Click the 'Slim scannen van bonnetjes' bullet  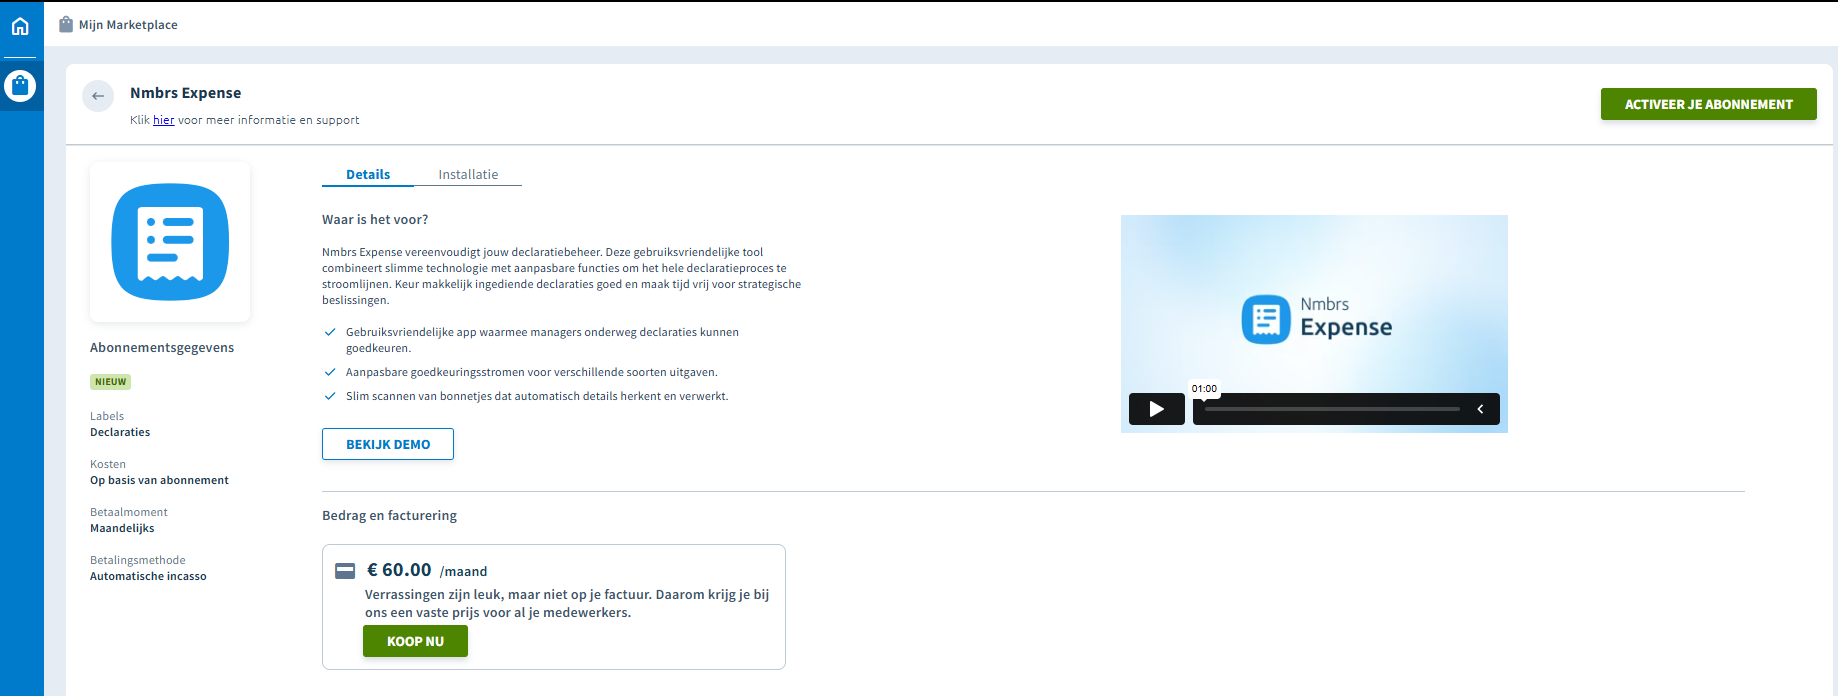point(537,396)
